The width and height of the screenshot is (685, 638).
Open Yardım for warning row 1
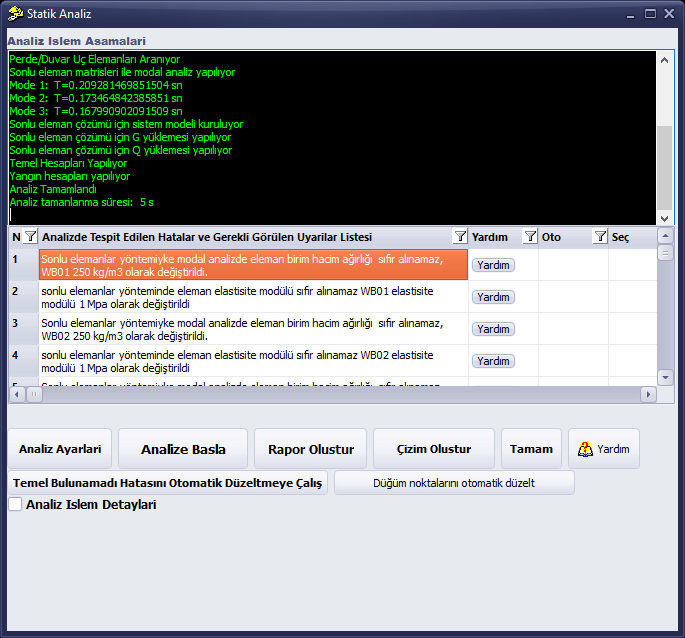(493, 265)
